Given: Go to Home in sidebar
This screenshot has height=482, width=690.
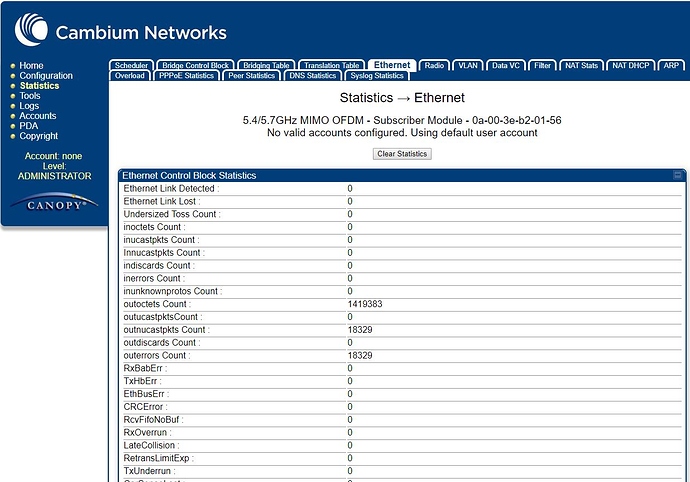Looking at the screenshot, I should point(31,66).
